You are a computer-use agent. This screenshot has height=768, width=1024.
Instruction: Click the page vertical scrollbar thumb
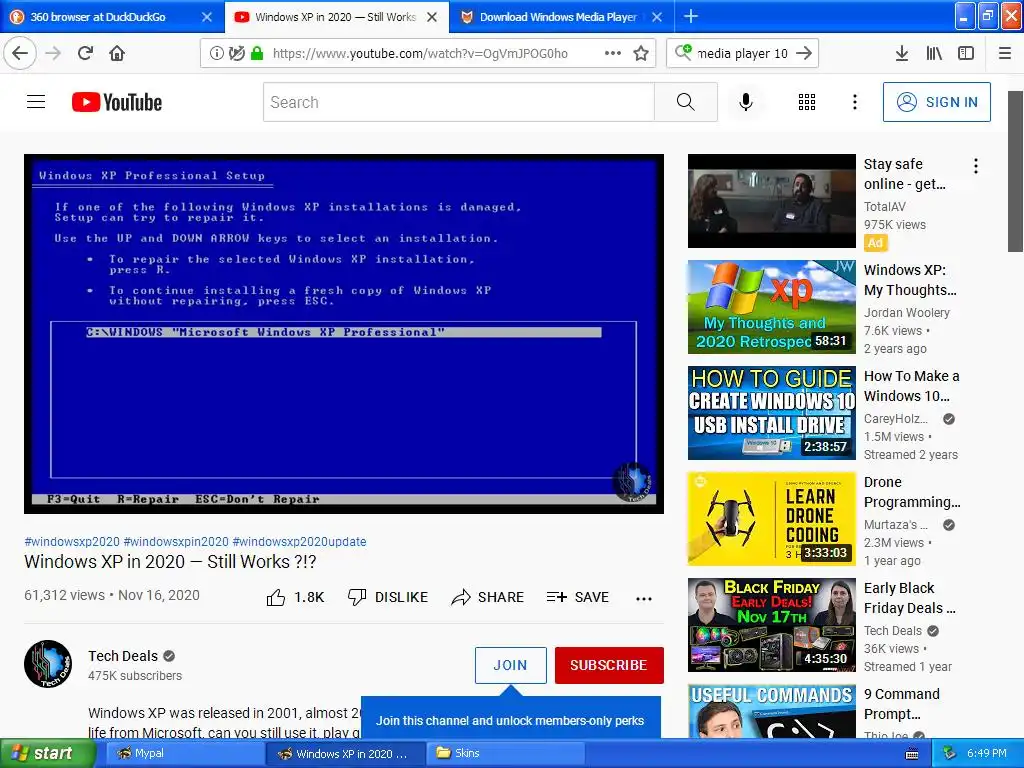[x=1015, y=171]
